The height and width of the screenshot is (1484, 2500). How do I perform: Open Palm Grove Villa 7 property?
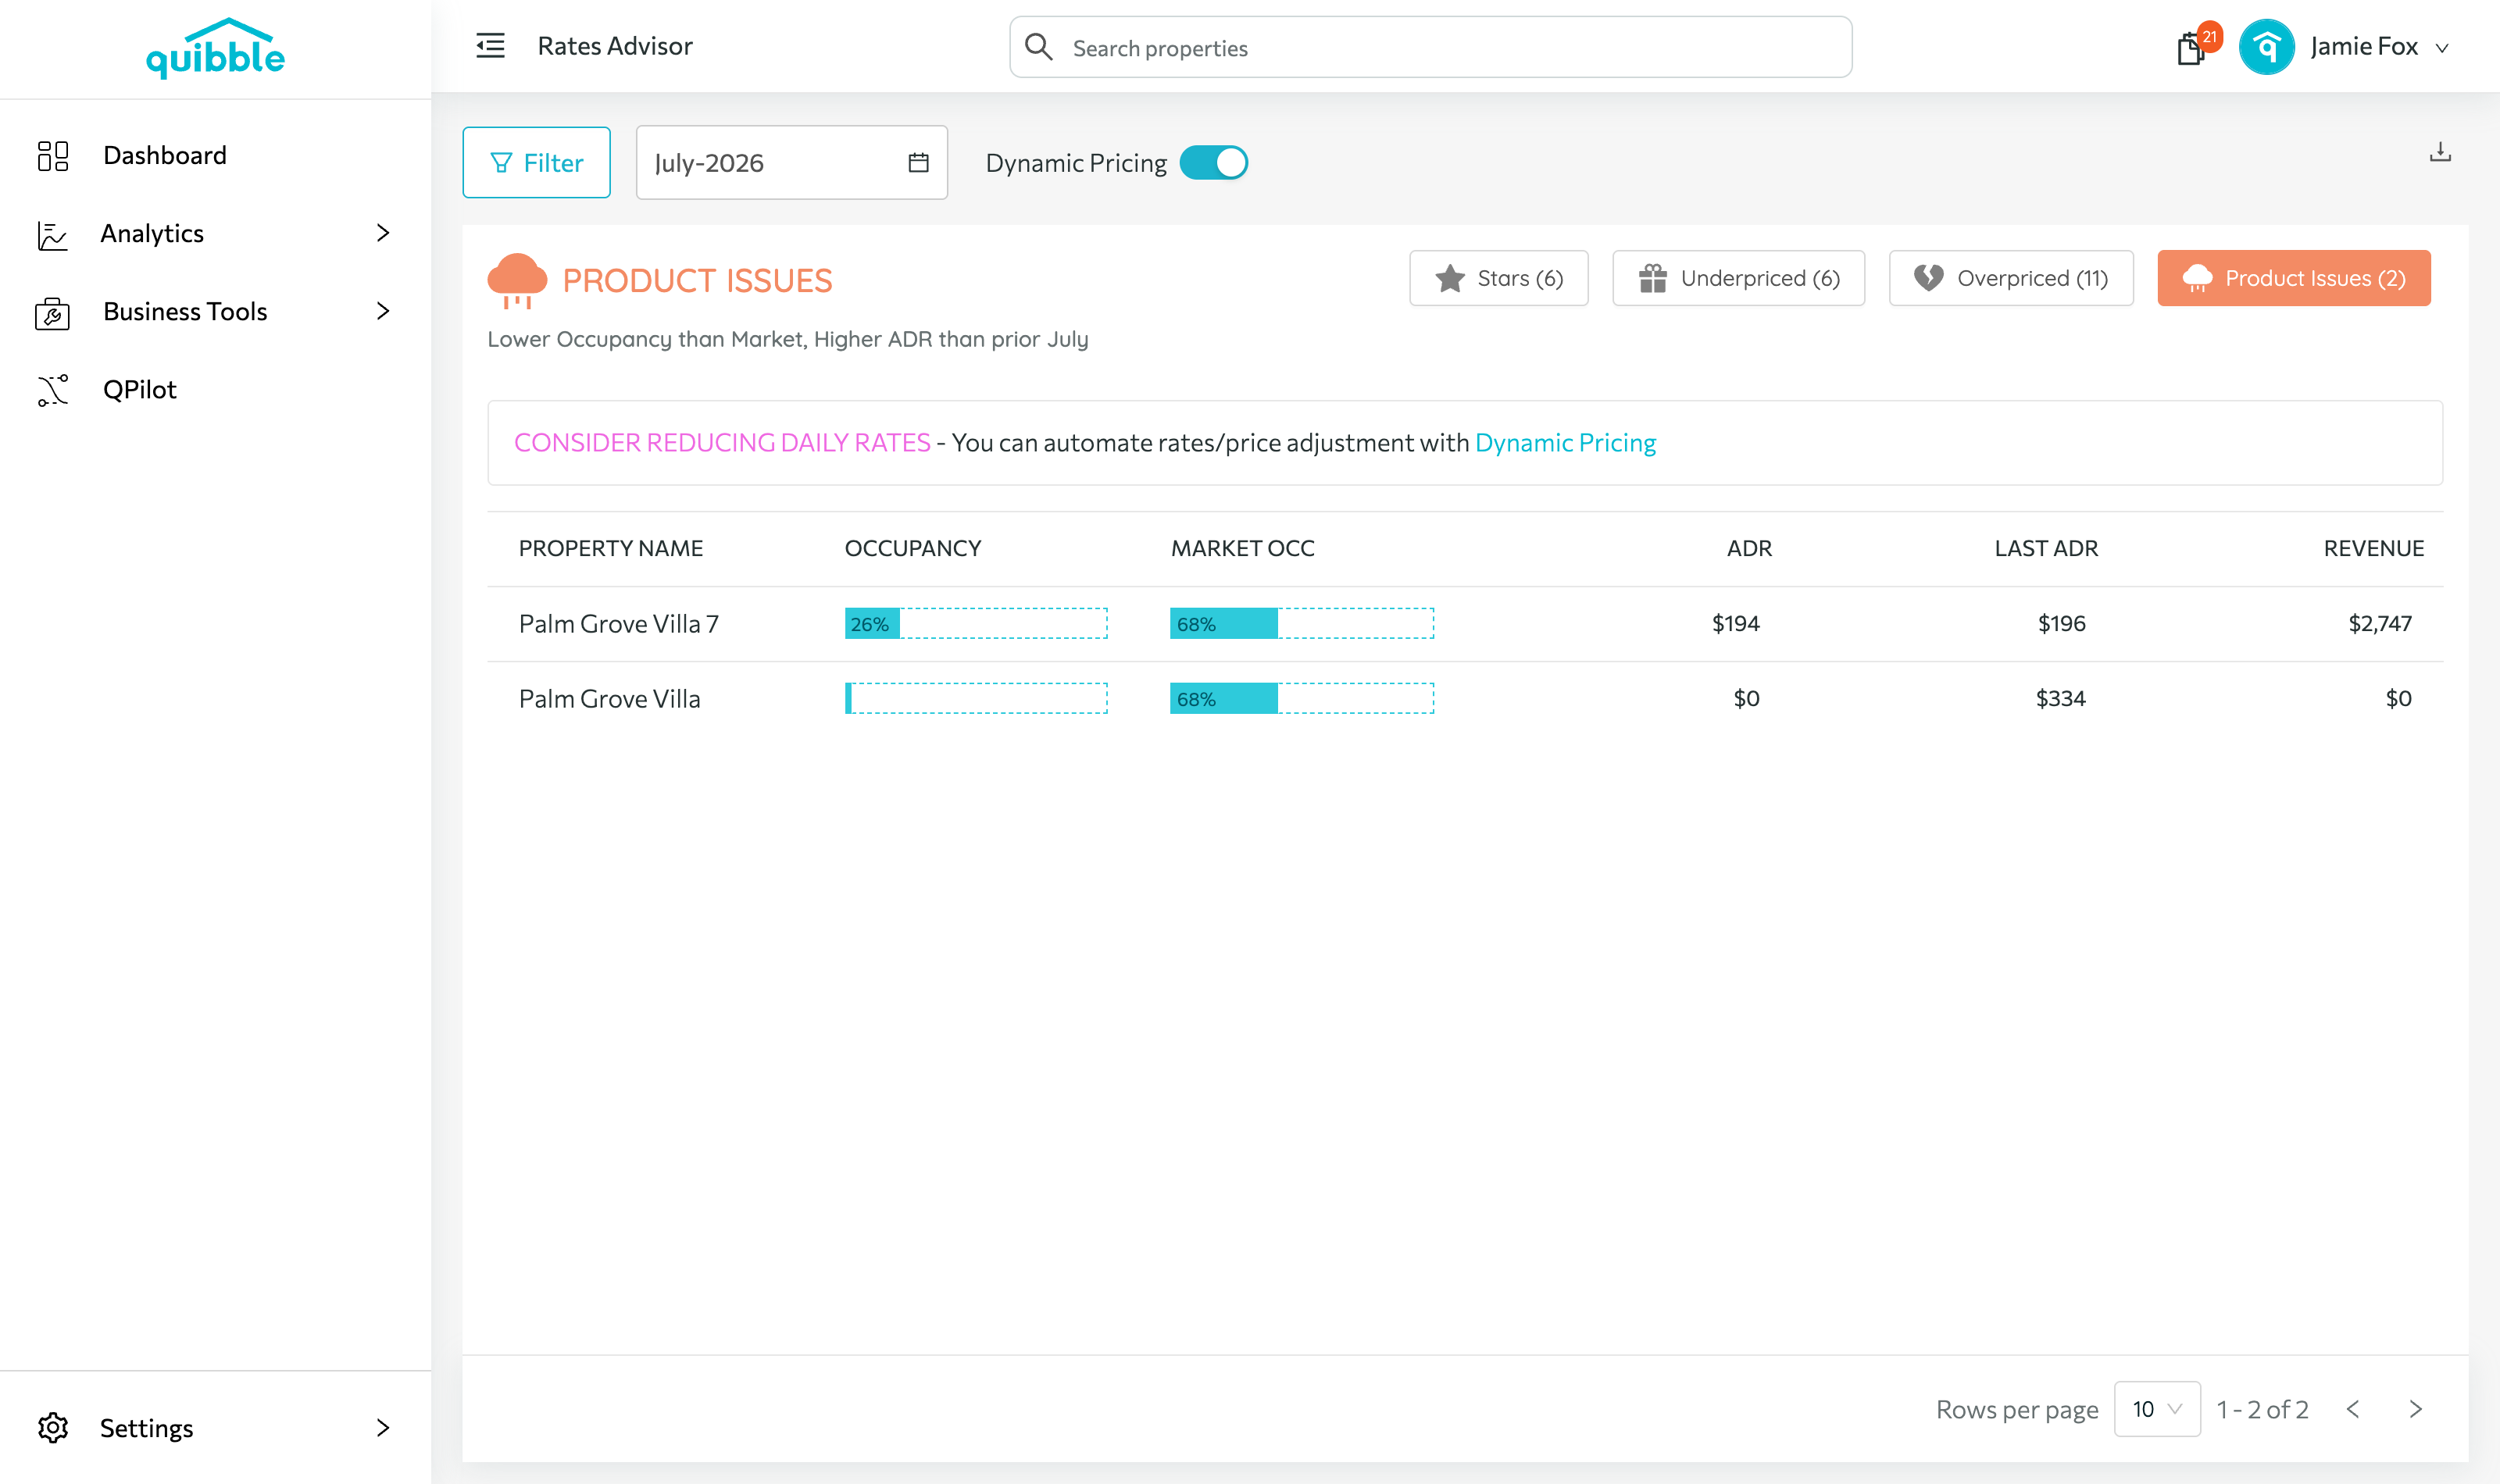[x=618, y=624]
